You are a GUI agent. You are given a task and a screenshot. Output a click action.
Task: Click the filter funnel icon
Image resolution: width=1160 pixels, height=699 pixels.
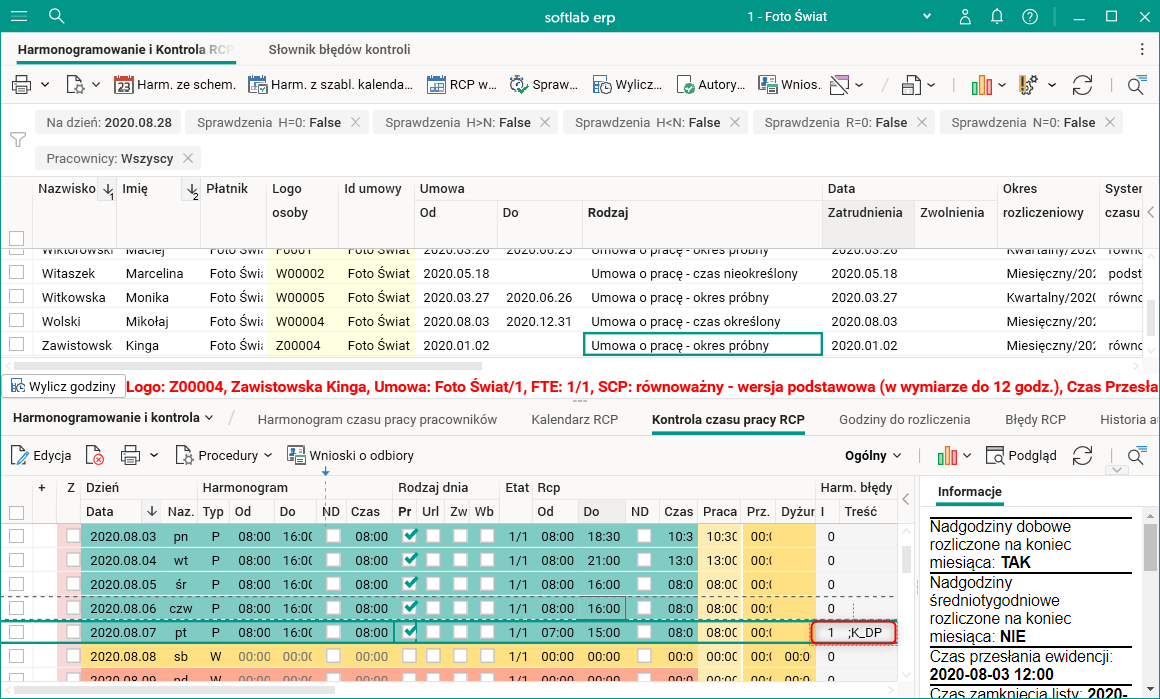pyautogui.click(x=17, y=139)
